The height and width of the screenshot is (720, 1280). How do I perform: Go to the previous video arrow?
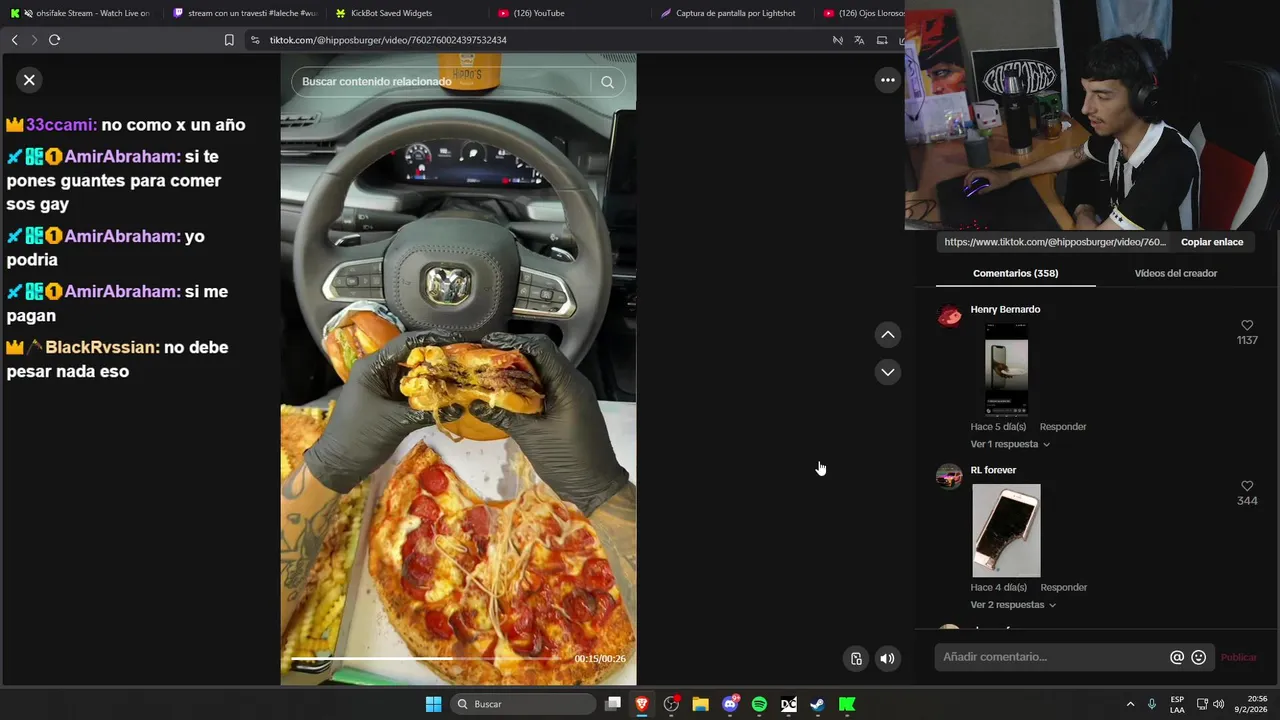tap(887, 335)
